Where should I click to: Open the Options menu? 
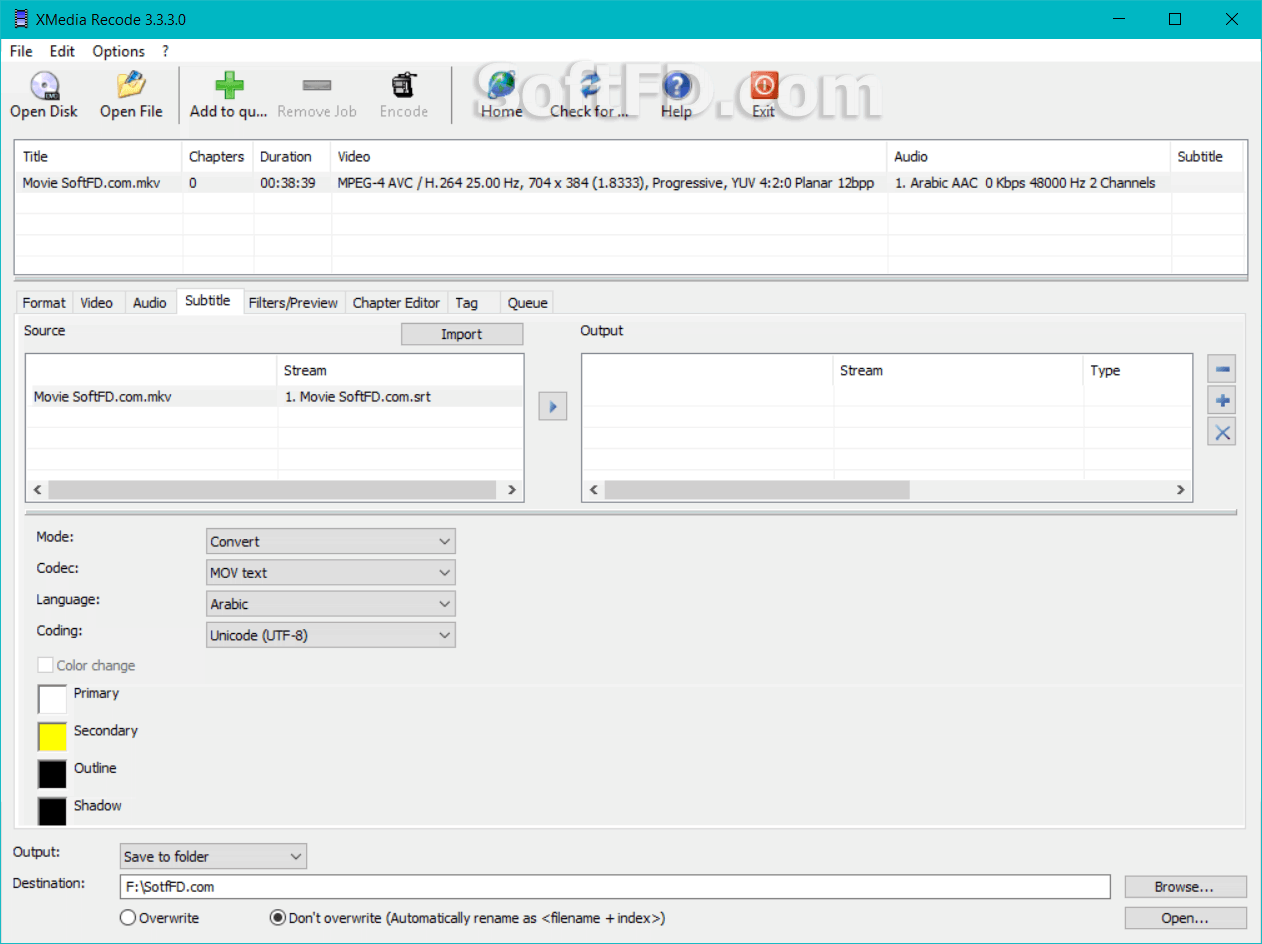tap(119, 51)
